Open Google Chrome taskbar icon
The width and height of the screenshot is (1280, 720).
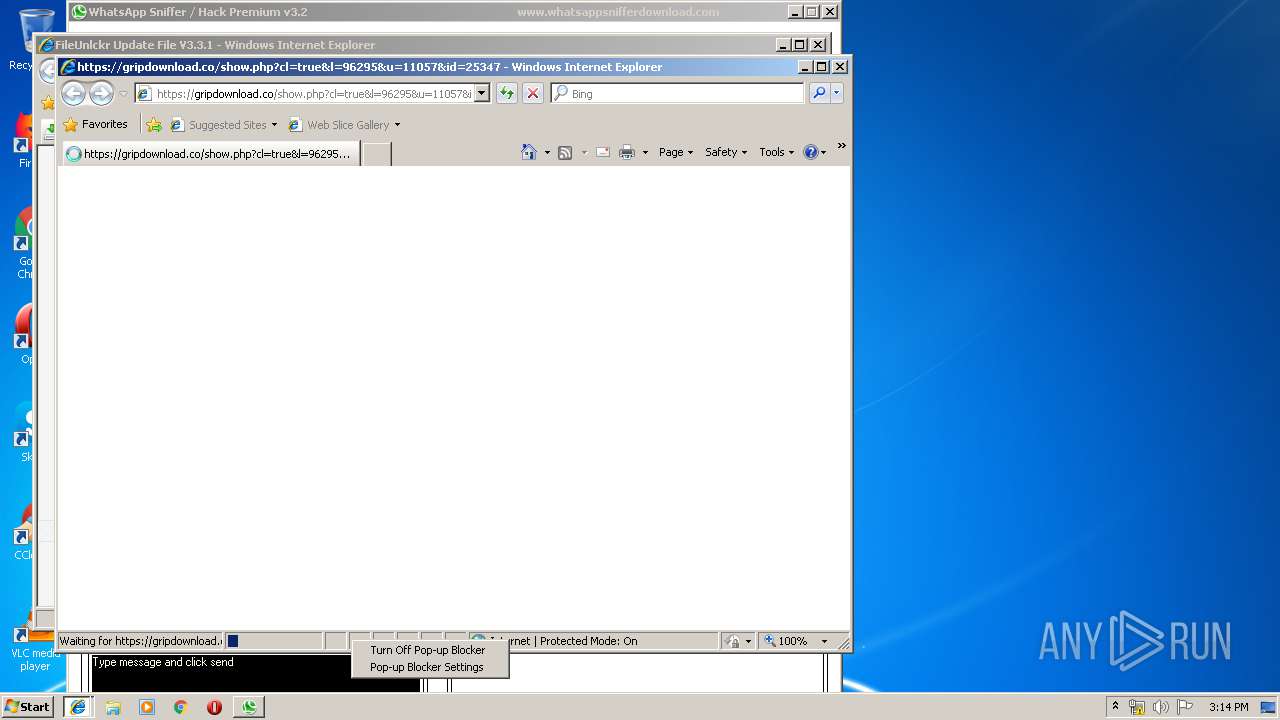[x=181, y=707]
